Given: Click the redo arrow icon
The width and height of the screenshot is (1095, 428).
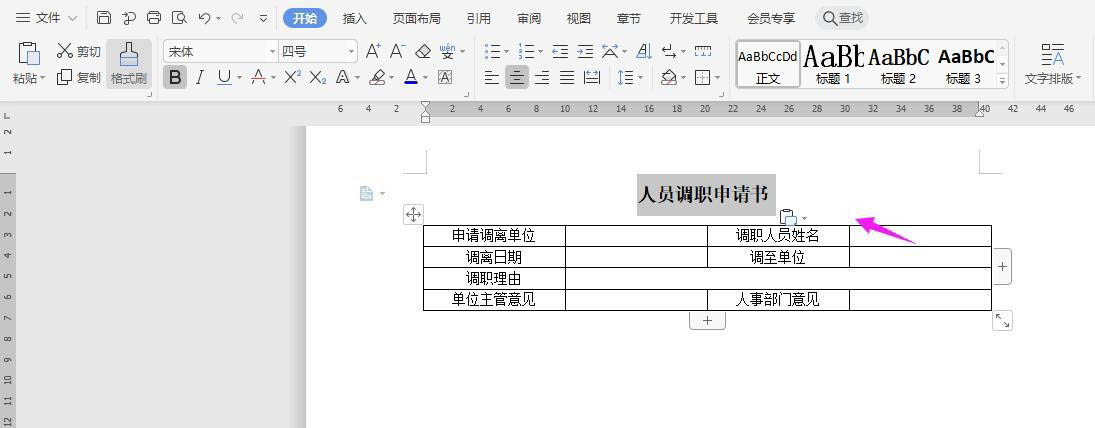Looking at the screenshot, I should coord(237,18).
